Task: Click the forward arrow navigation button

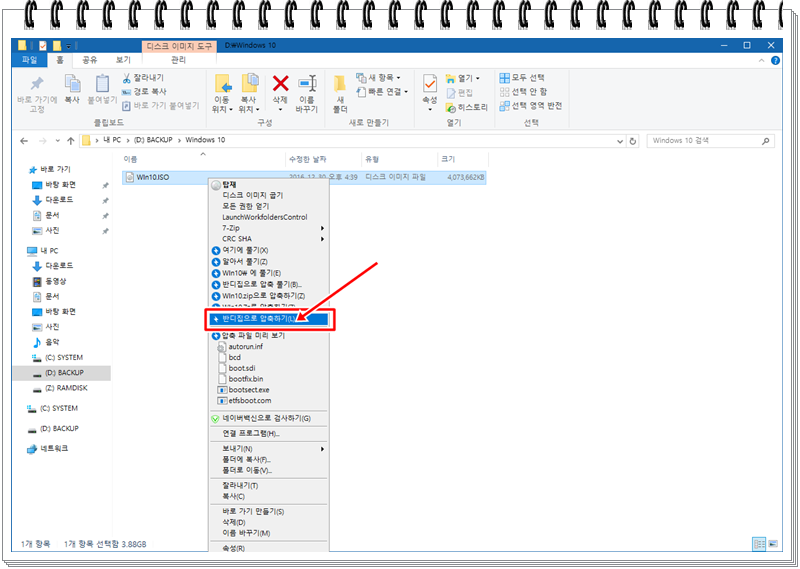Action: (x=42, y=141)
